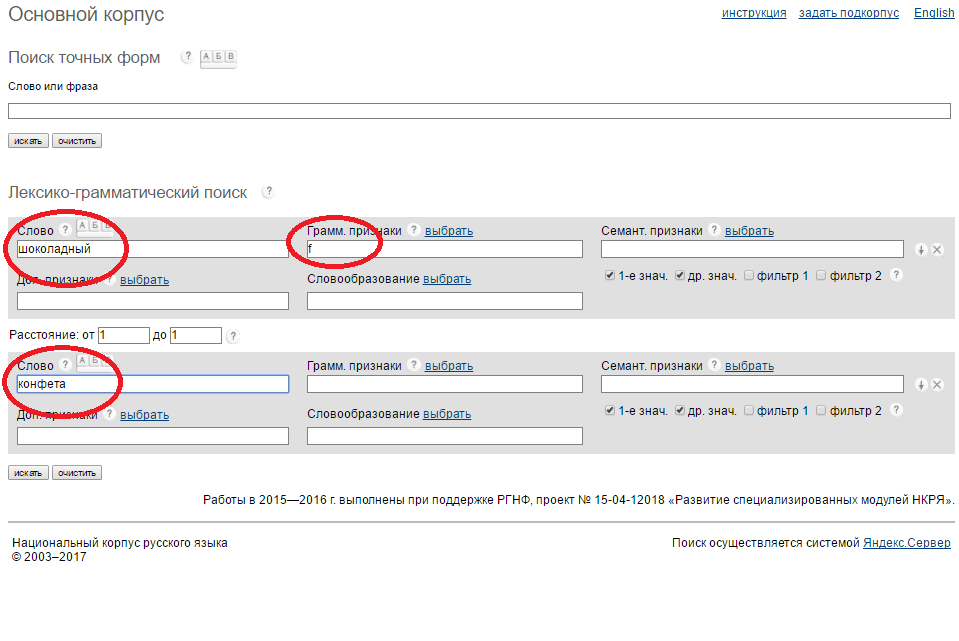Click the Расстояние до field
The height and width of the screenshot is (641, 959).
coord(196,335)
